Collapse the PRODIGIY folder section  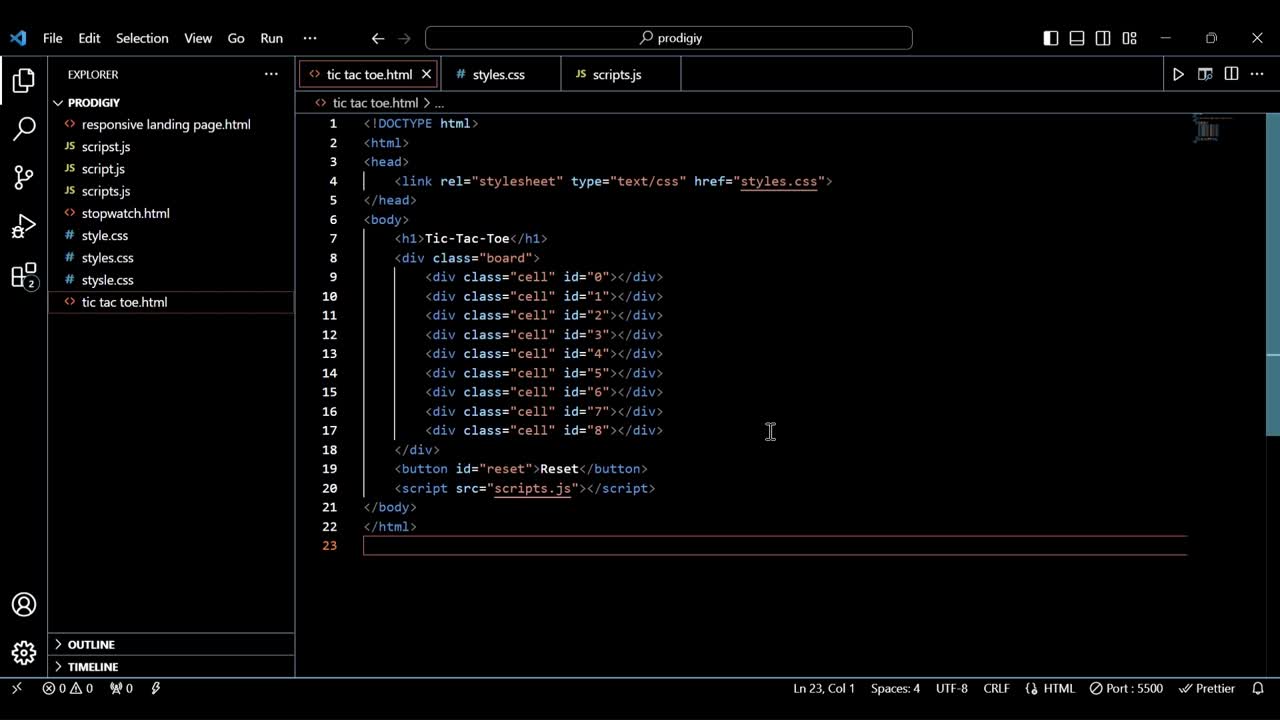tap(171, 102)
